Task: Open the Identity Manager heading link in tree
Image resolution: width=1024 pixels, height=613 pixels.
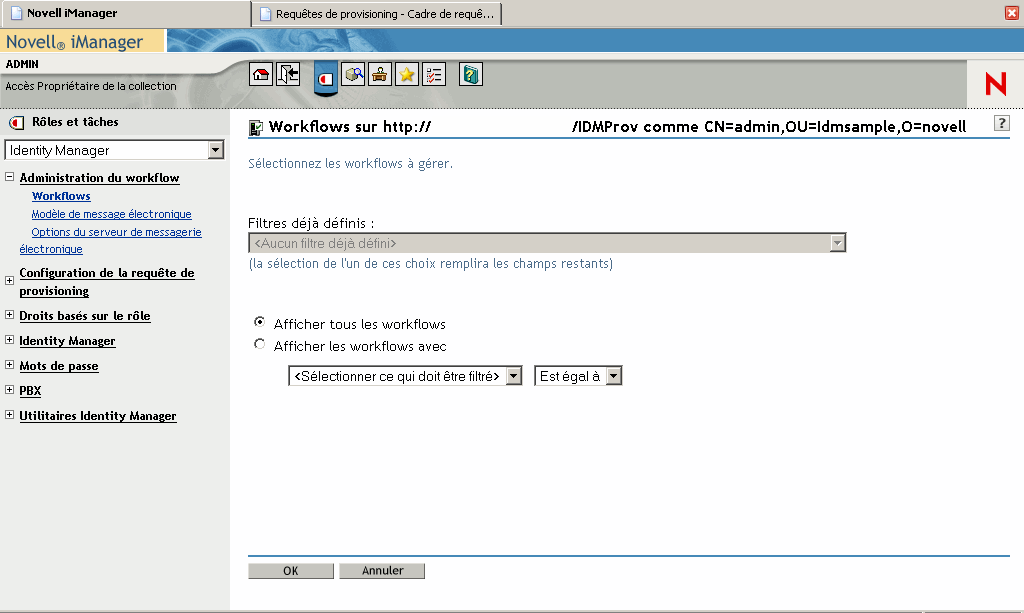Action: [67, 341]
